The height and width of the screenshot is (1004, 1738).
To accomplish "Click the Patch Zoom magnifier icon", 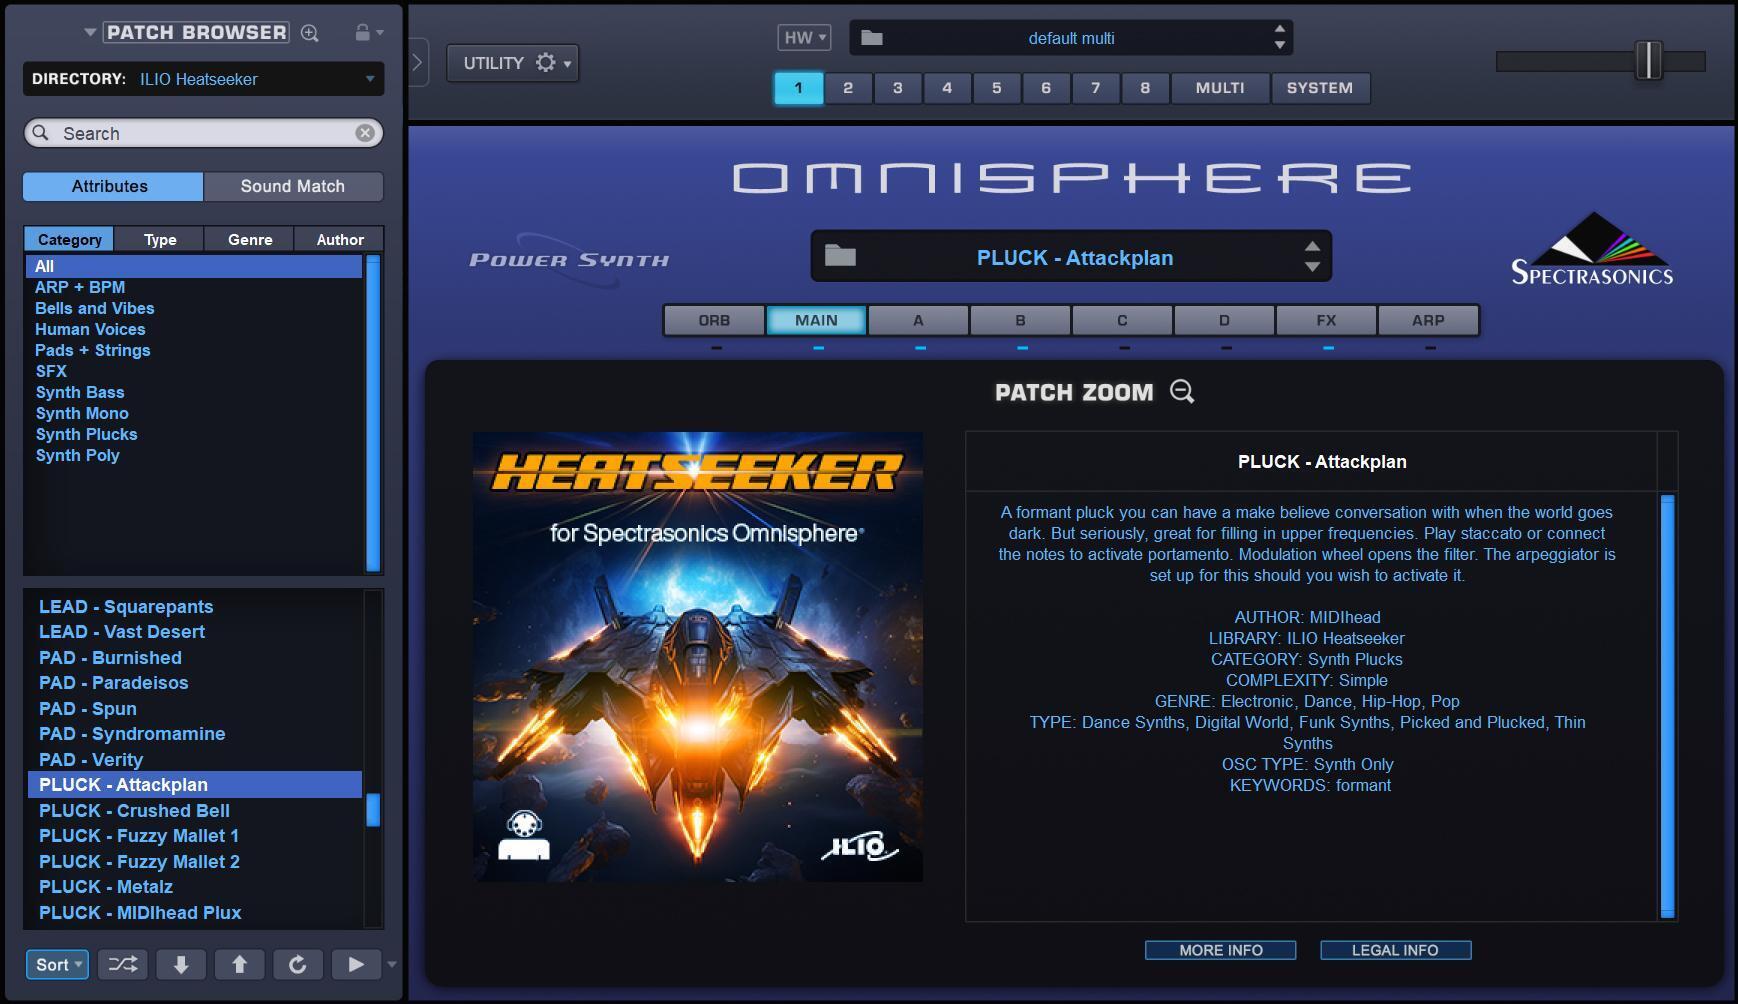I will pos(1182,392).
